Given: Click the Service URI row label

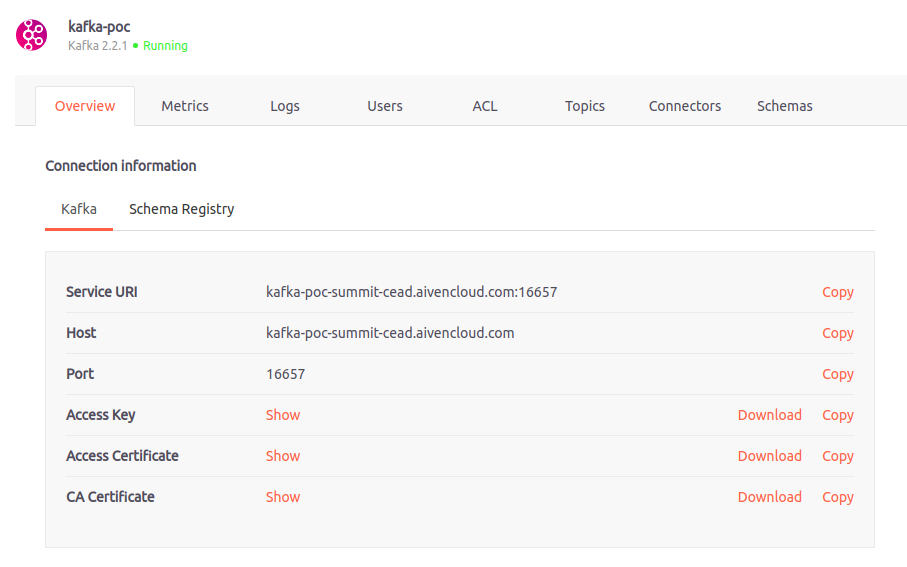Looking at the screenshot, I should pyautogui.click(x=102, y=292).
